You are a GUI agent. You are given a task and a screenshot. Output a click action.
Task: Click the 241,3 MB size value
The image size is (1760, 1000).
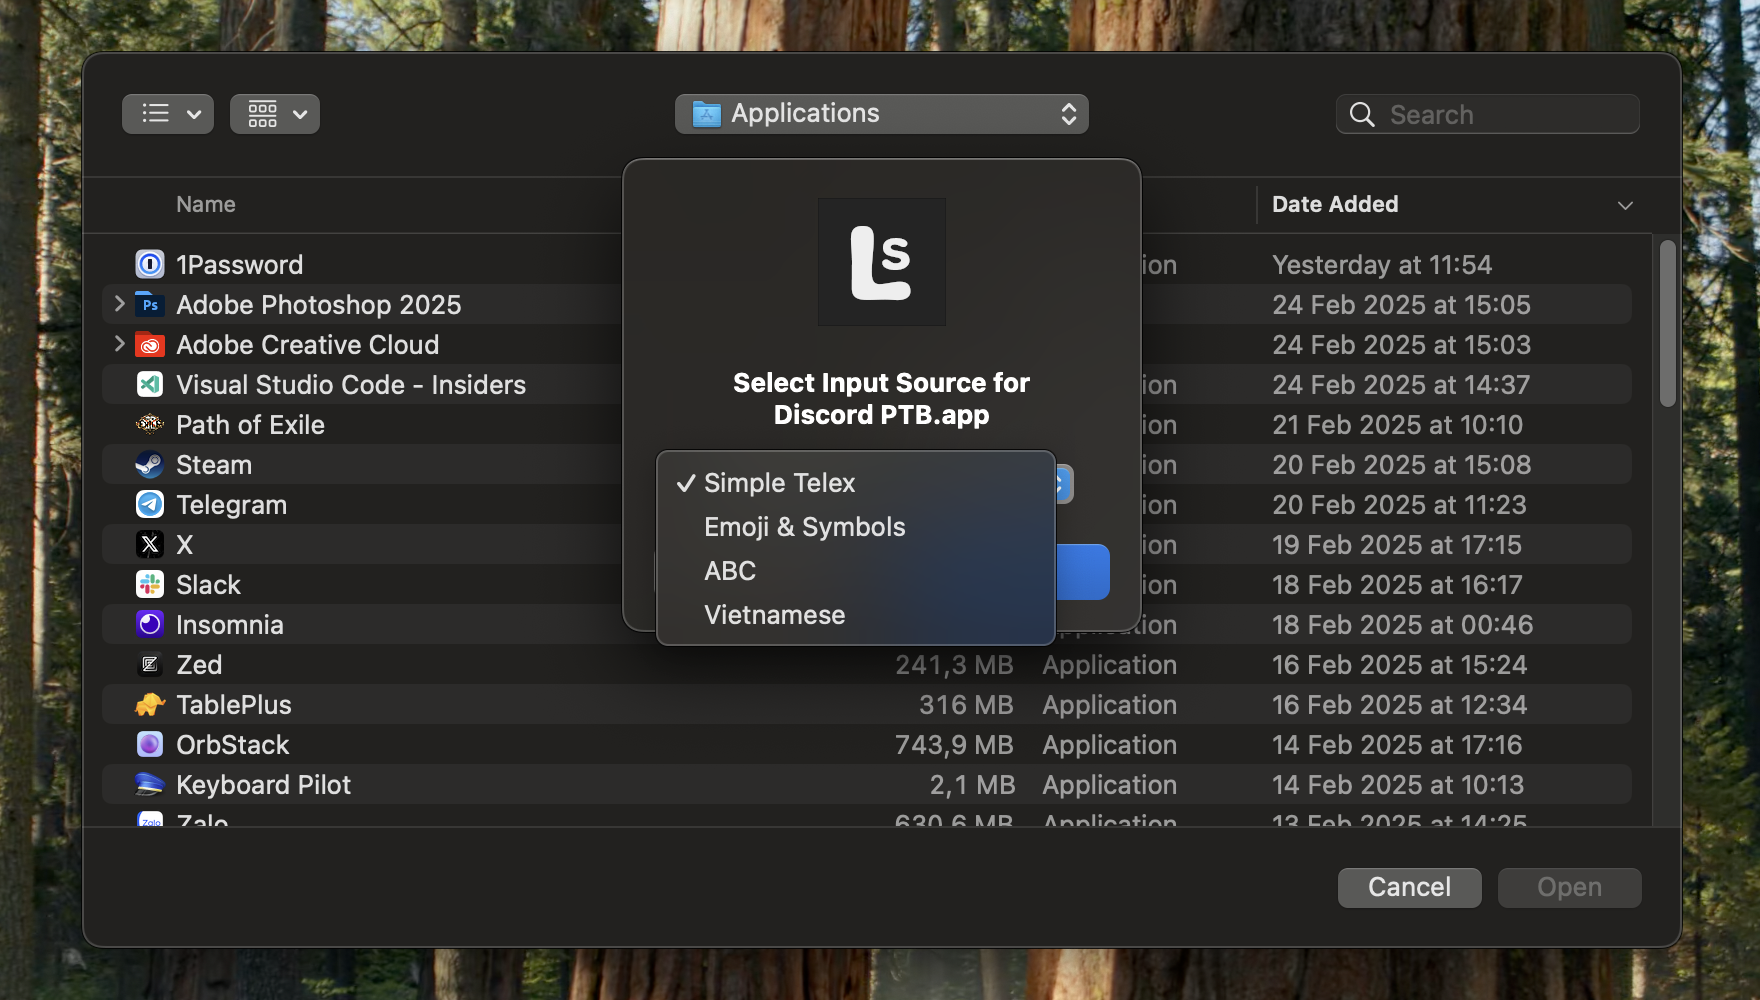pyautogui.click(x=954, y=665)
